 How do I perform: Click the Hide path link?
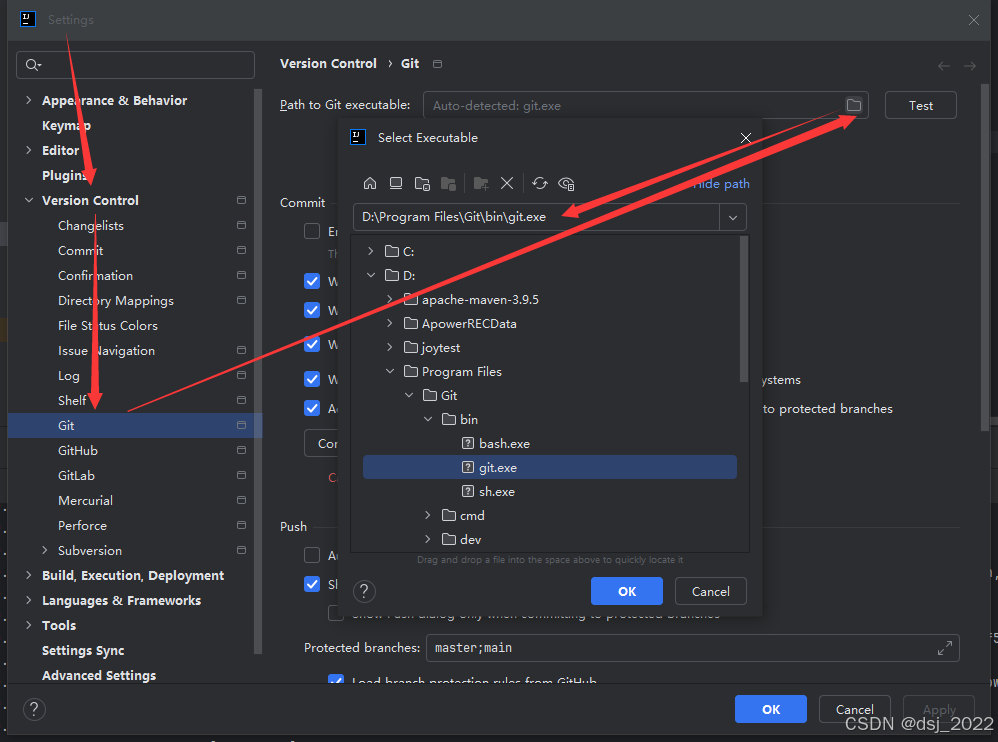[x=722, y=184]
